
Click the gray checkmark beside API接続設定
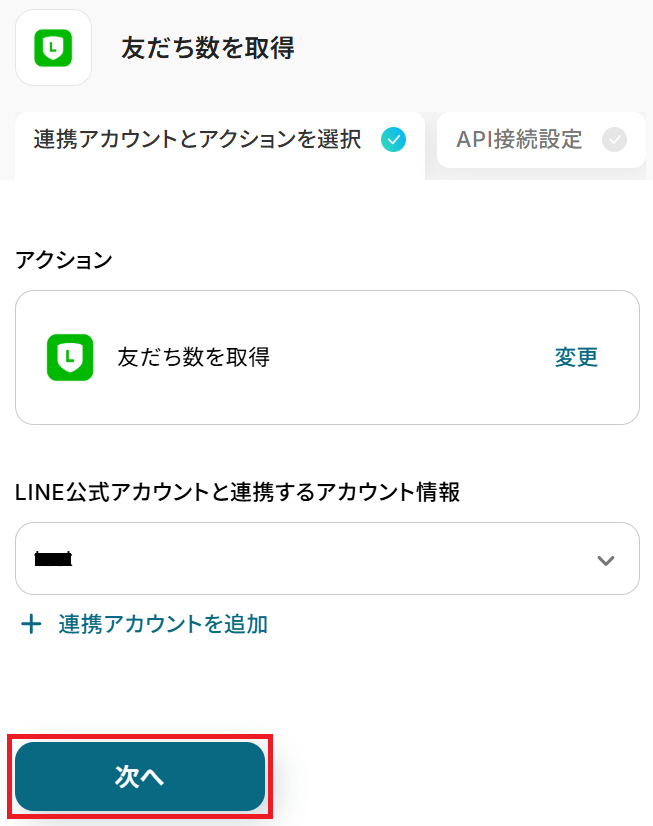tap(615, 140)
